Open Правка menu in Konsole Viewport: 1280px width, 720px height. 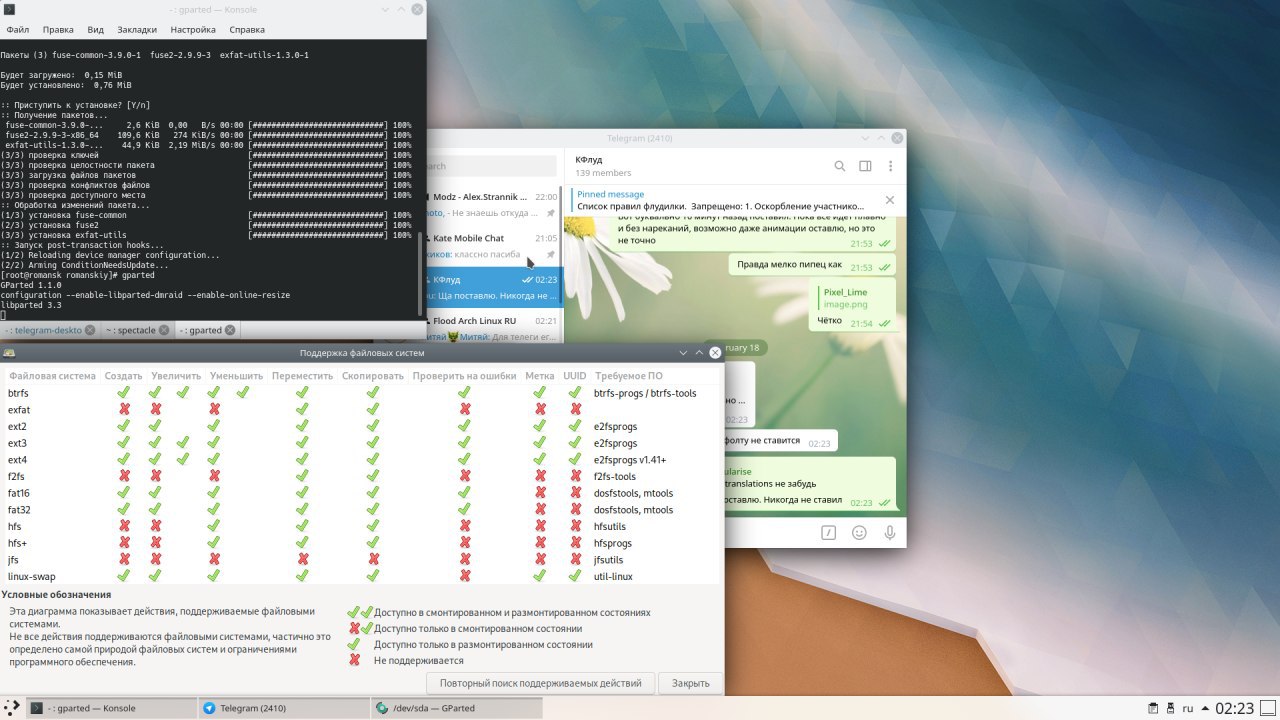click(x=58, y=30)
